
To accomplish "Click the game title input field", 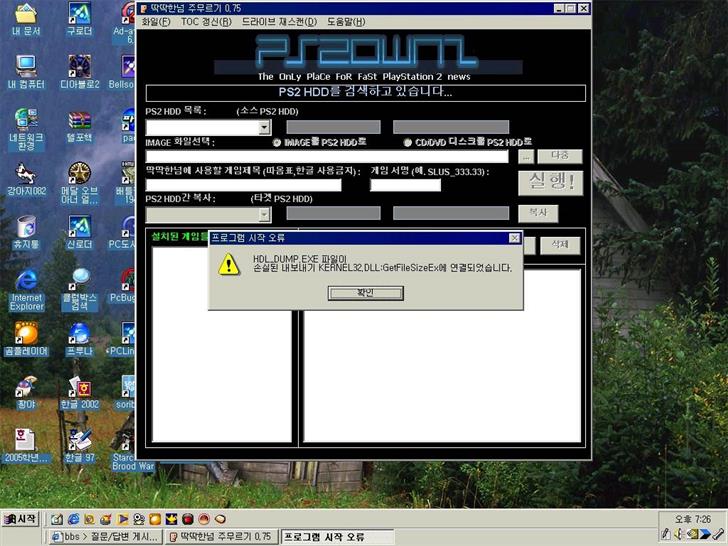I will pos(243,185).
